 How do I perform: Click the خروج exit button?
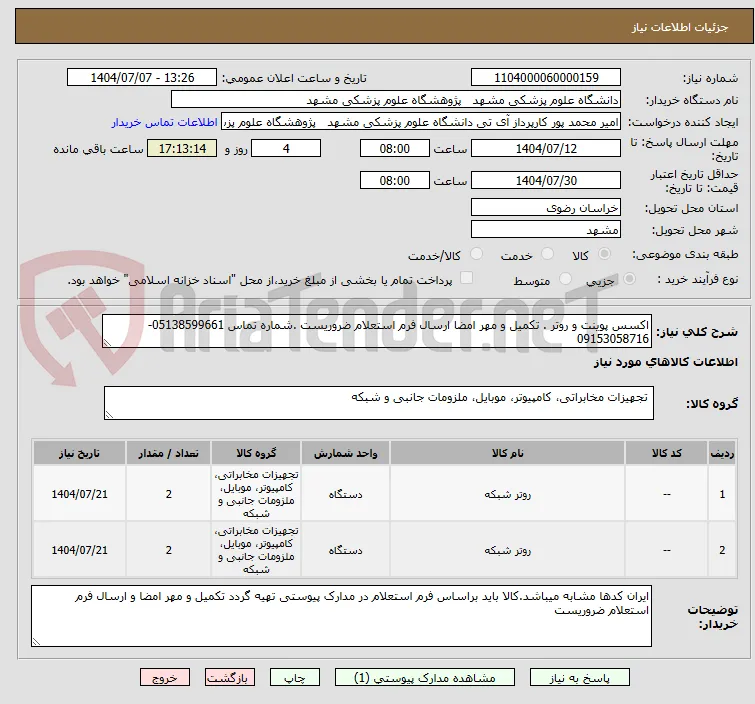165,678
